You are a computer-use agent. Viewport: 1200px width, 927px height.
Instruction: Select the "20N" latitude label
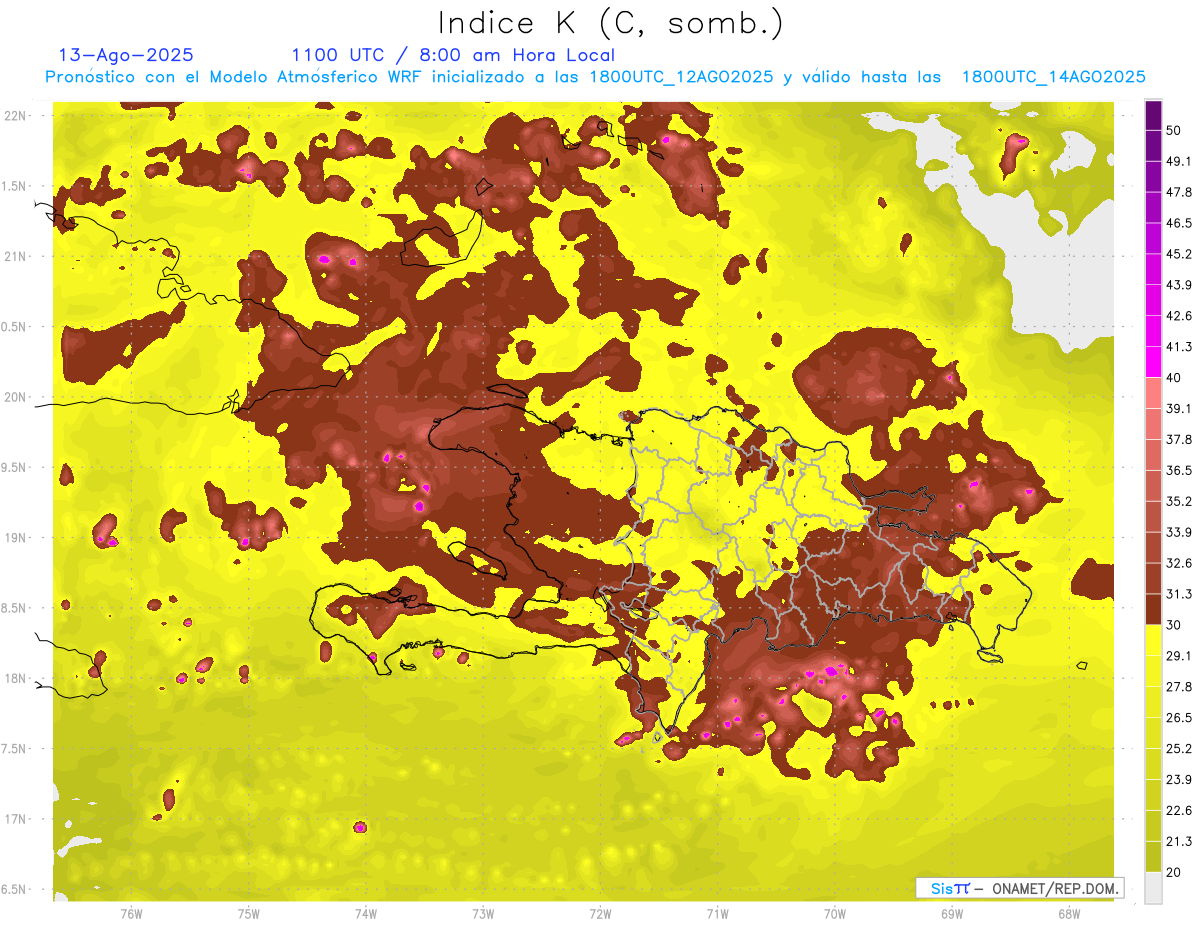(x=14, y=397)
